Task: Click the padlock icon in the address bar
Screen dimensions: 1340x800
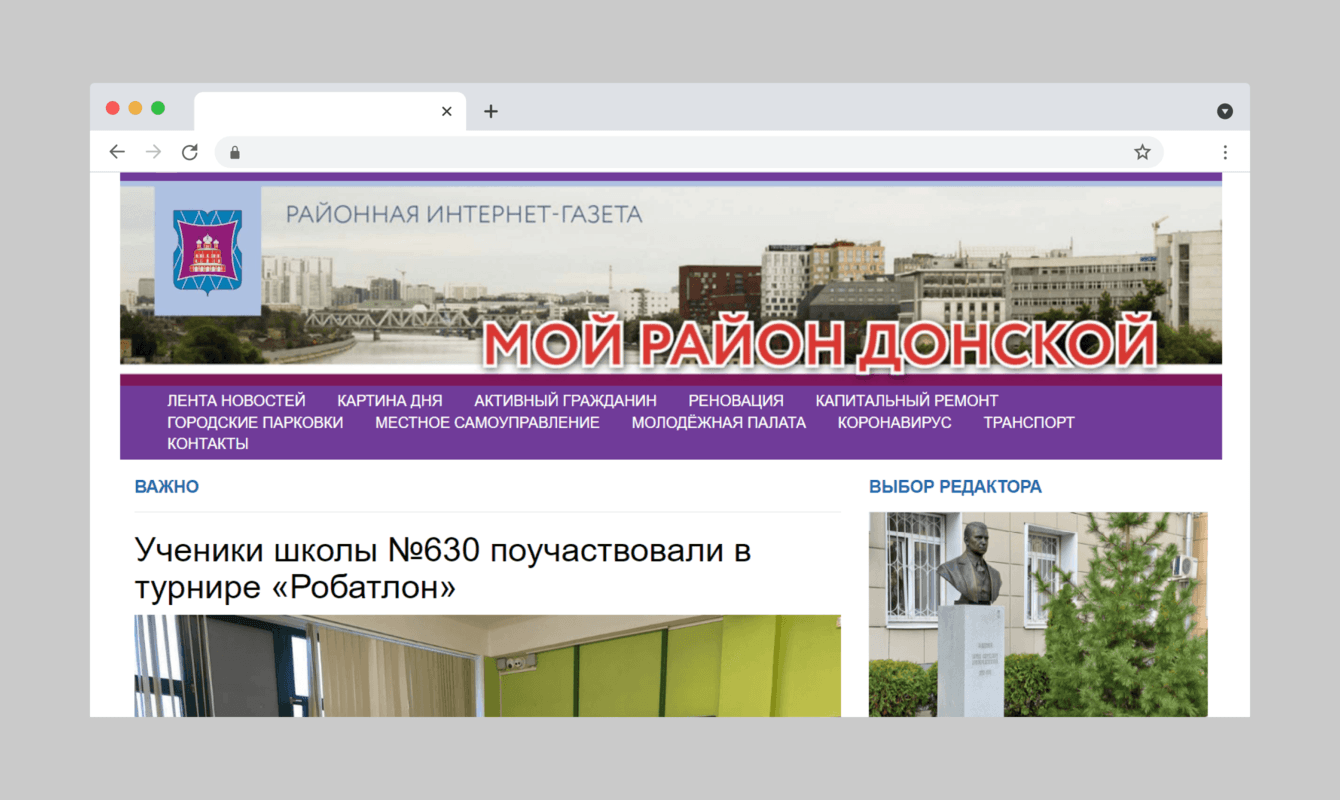Action: (234, 152)
